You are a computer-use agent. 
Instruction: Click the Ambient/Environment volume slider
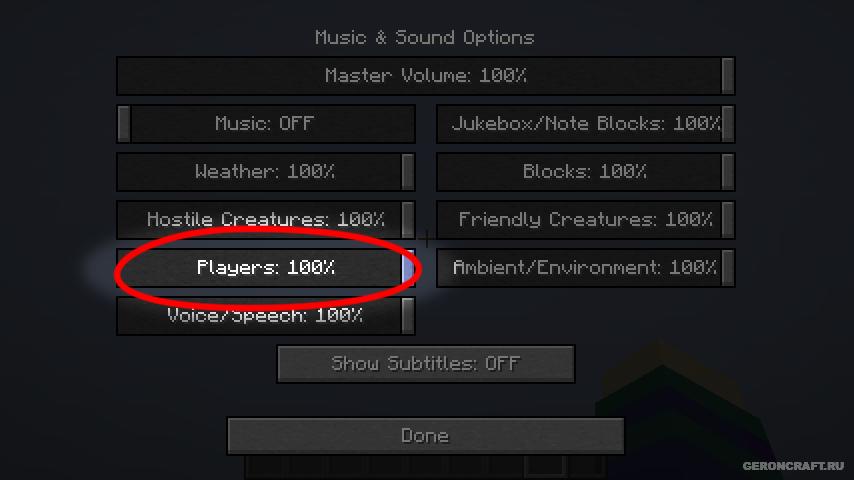[x=585, y=268]
